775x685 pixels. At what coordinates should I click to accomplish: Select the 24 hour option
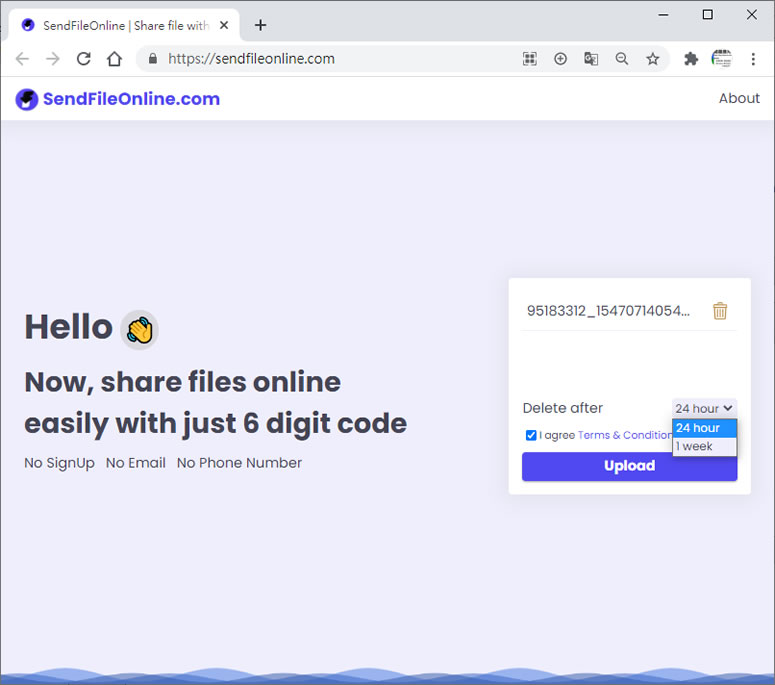[x=704, y=428]
